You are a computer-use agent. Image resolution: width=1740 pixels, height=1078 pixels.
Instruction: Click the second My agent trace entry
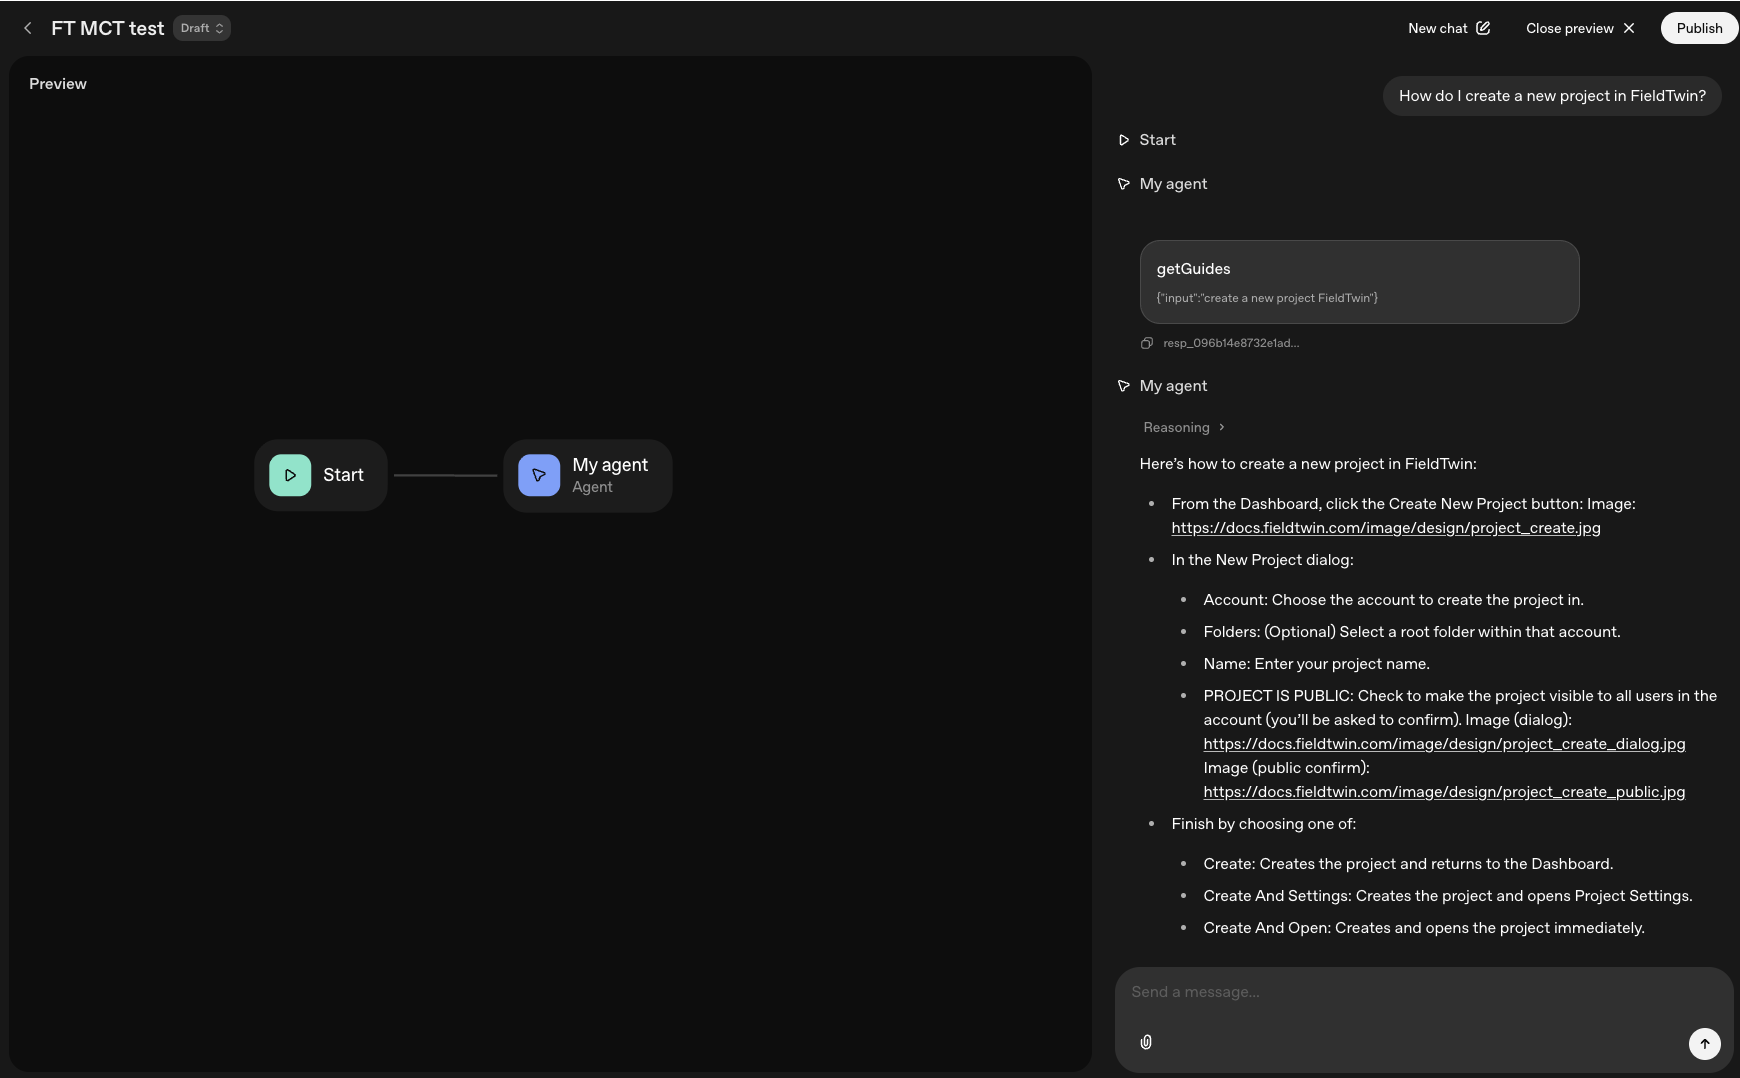[1173, 386]
